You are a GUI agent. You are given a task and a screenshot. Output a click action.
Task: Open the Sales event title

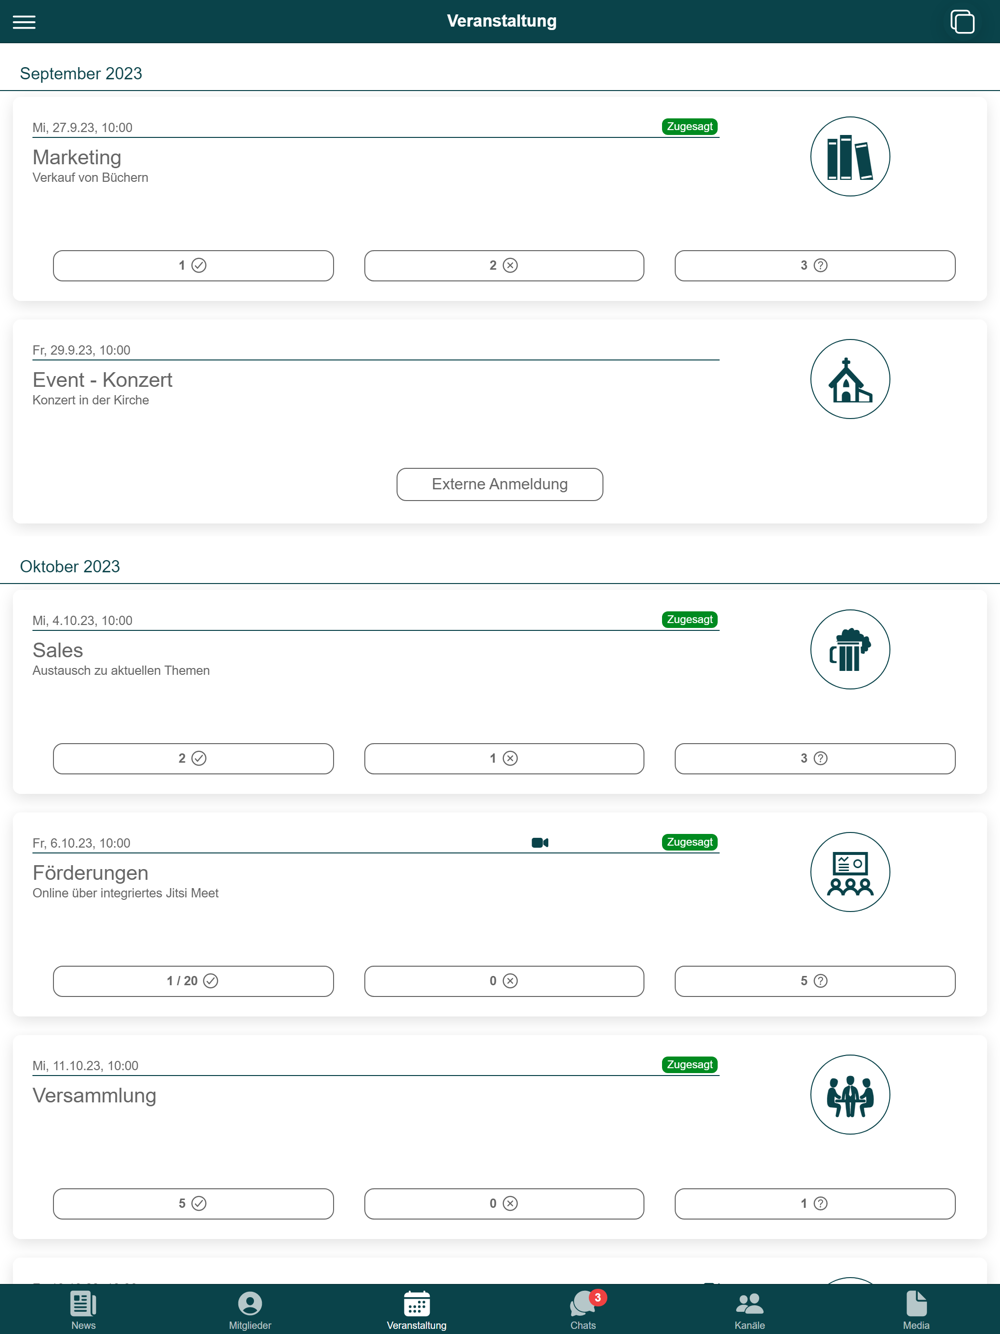[58, 650]
